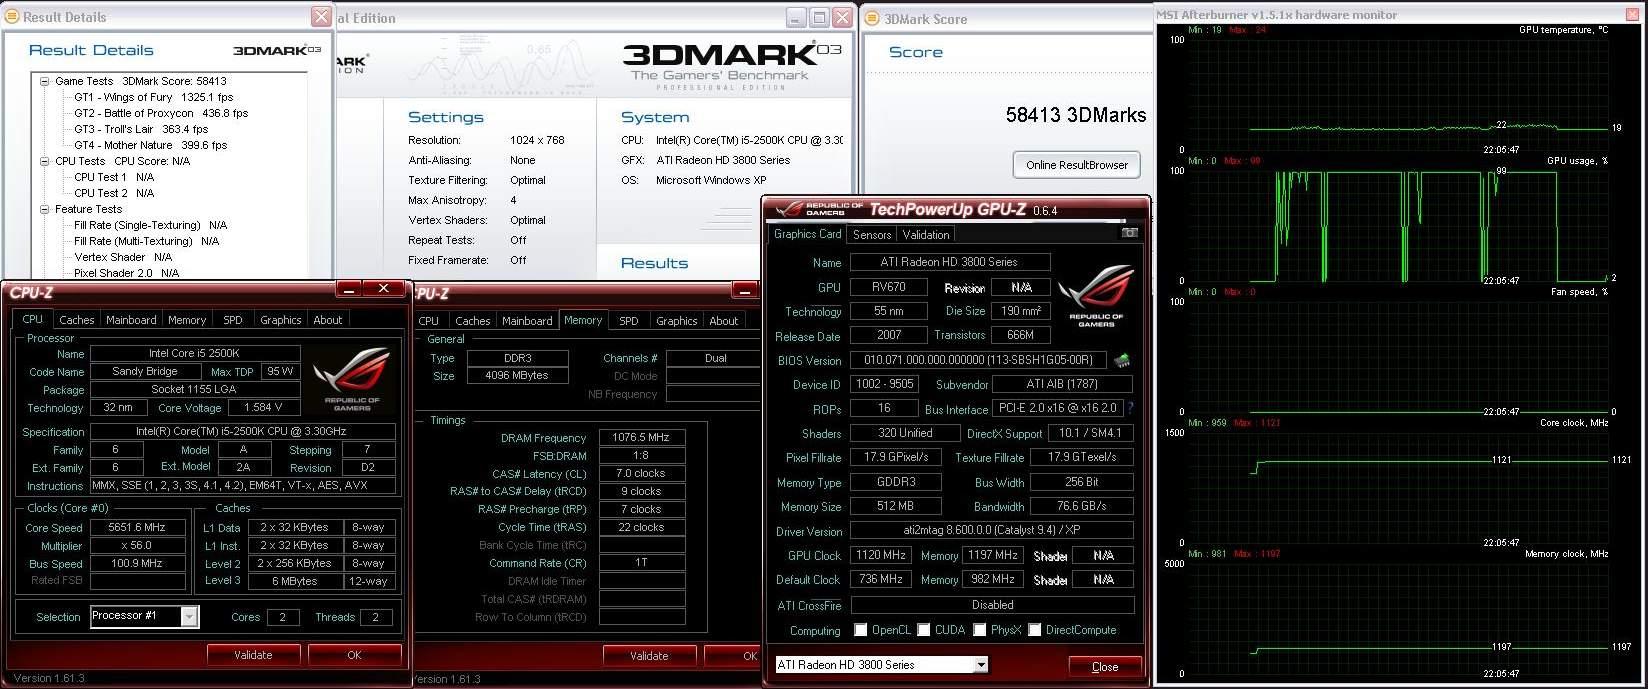Open About tab in second CPU-Z window

[724, 321]
